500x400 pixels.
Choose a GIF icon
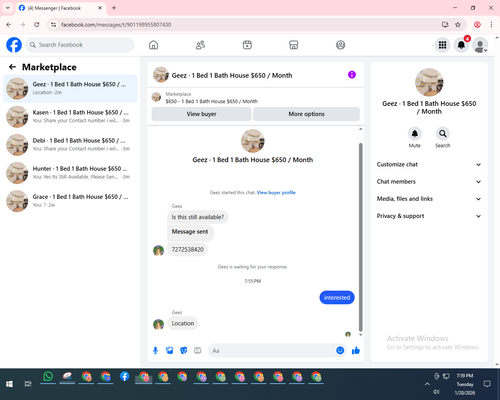(198, 350)
